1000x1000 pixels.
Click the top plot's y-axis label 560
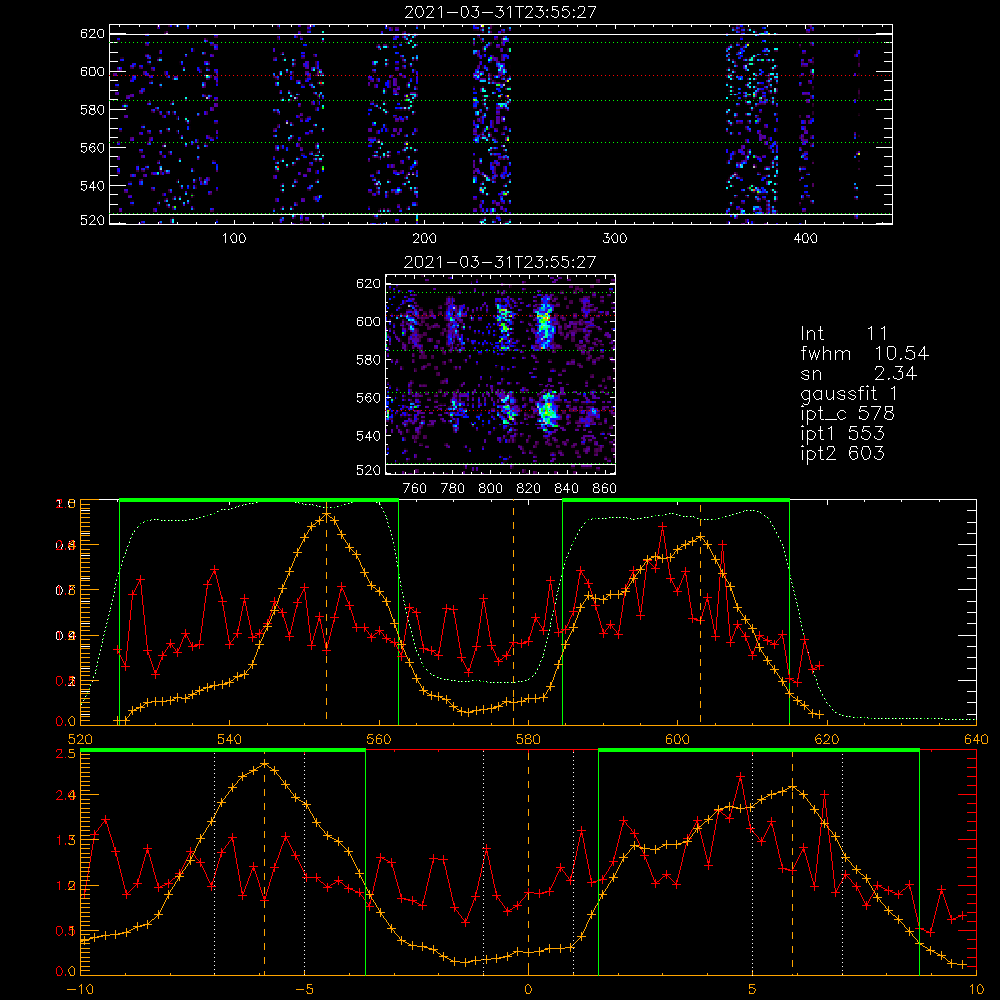(x=92, y=148)
